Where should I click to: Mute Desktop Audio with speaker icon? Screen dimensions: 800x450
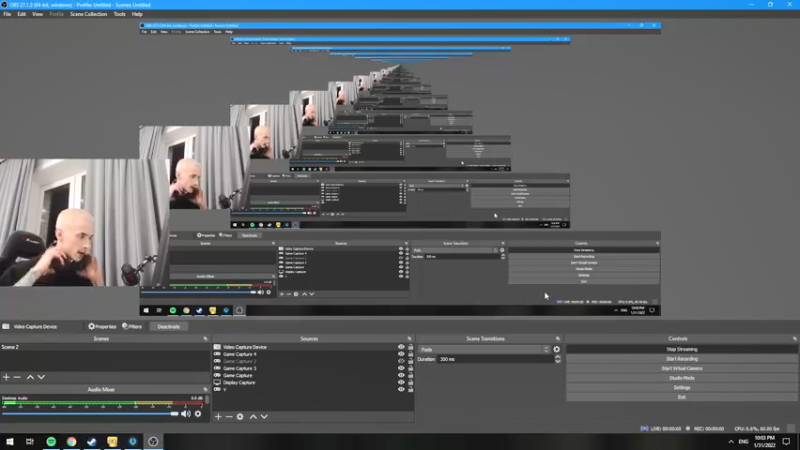[186, 414]
